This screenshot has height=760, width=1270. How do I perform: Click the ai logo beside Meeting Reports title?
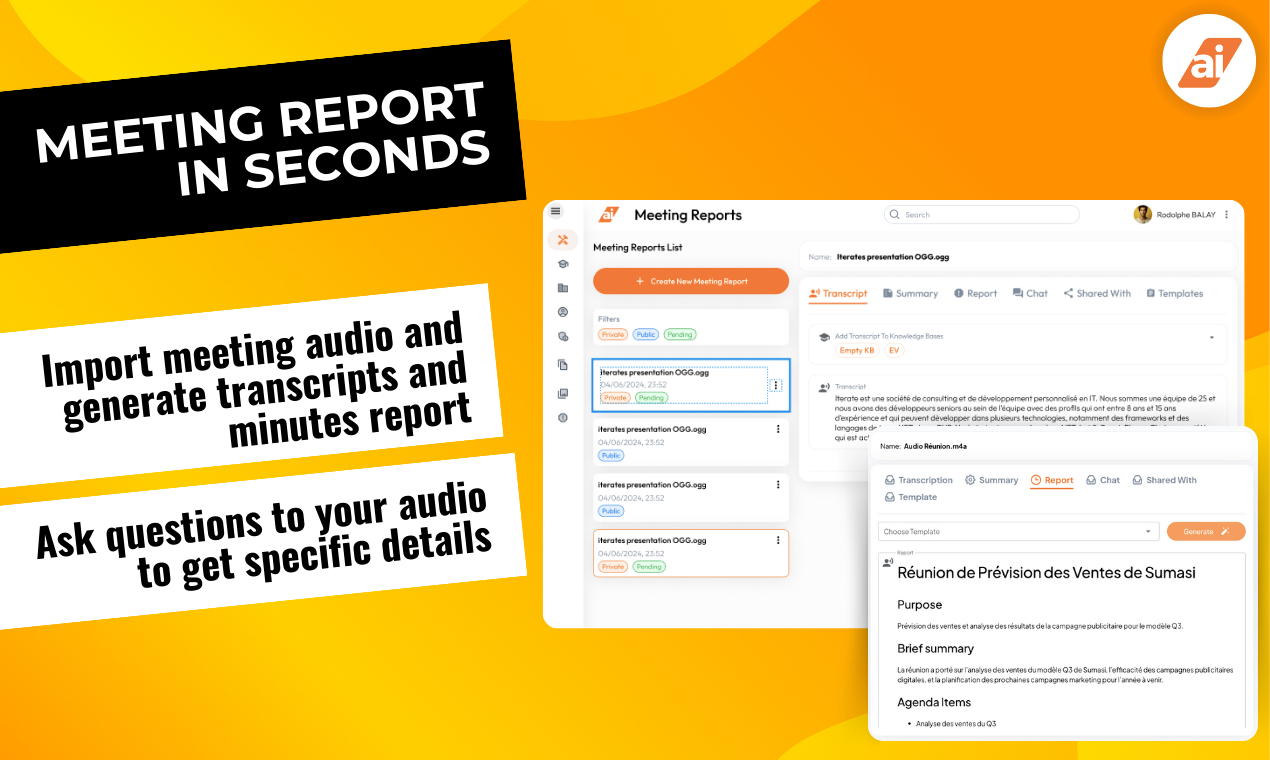point(609,214)
